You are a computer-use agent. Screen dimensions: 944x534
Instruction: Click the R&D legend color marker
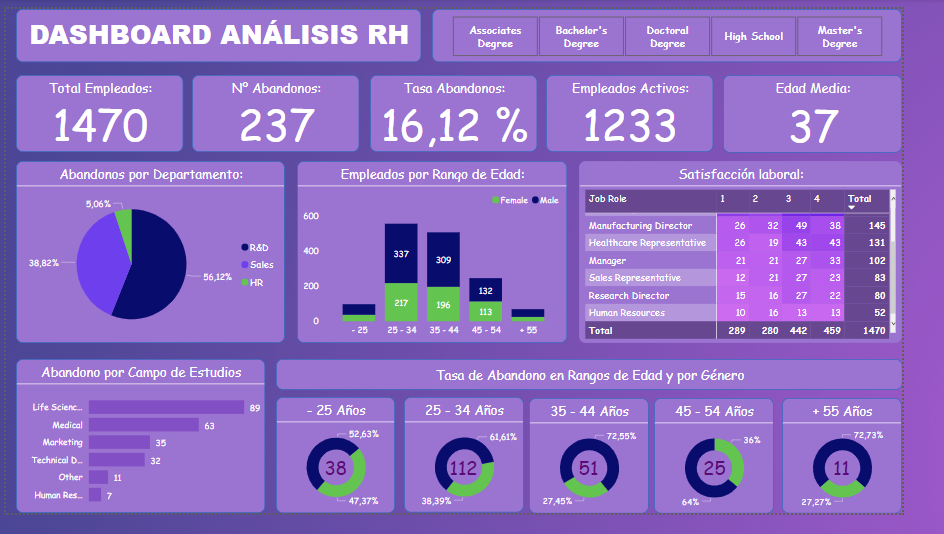click(x=245, y=247)
